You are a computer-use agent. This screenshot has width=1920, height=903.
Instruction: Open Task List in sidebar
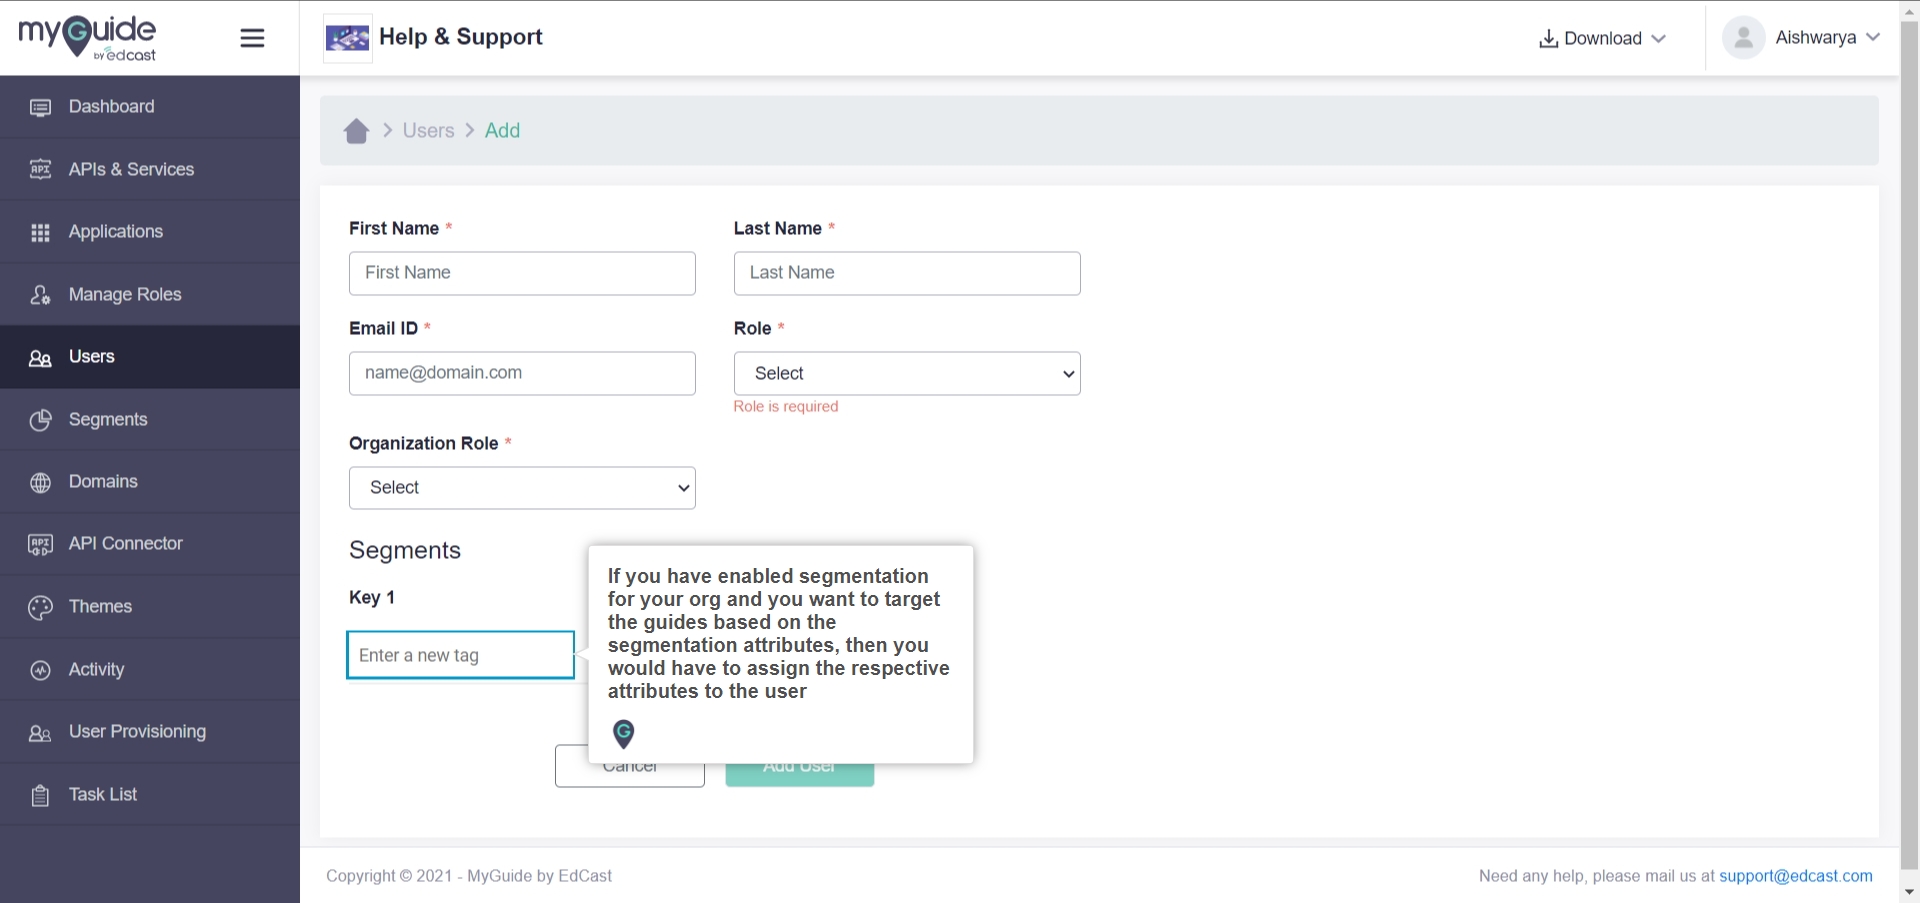150,795
